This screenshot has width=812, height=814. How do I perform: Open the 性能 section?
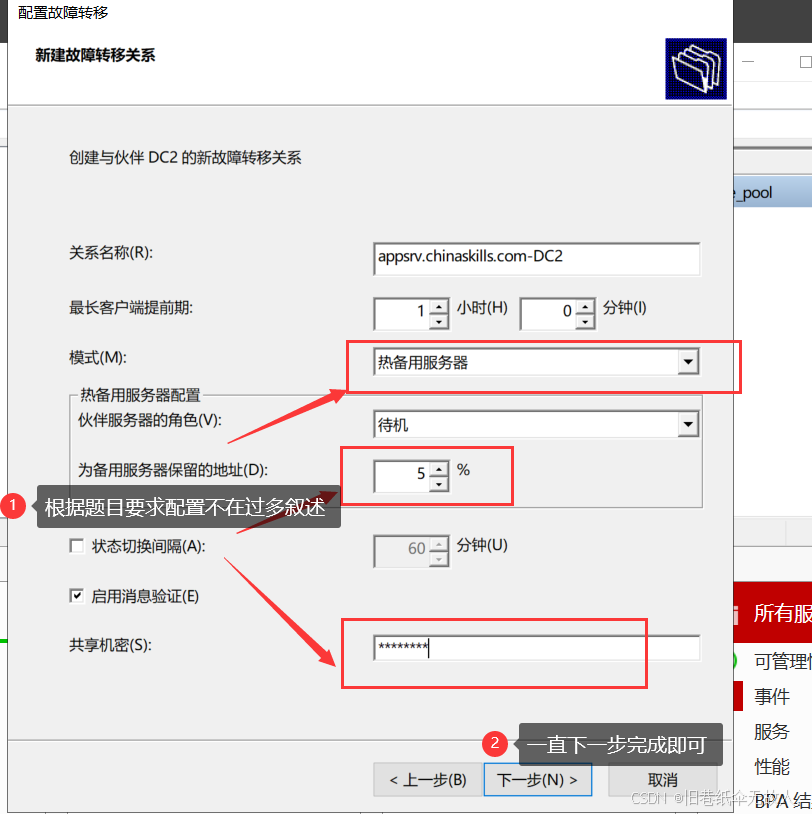pyautogui.click(x=770, y=766)
